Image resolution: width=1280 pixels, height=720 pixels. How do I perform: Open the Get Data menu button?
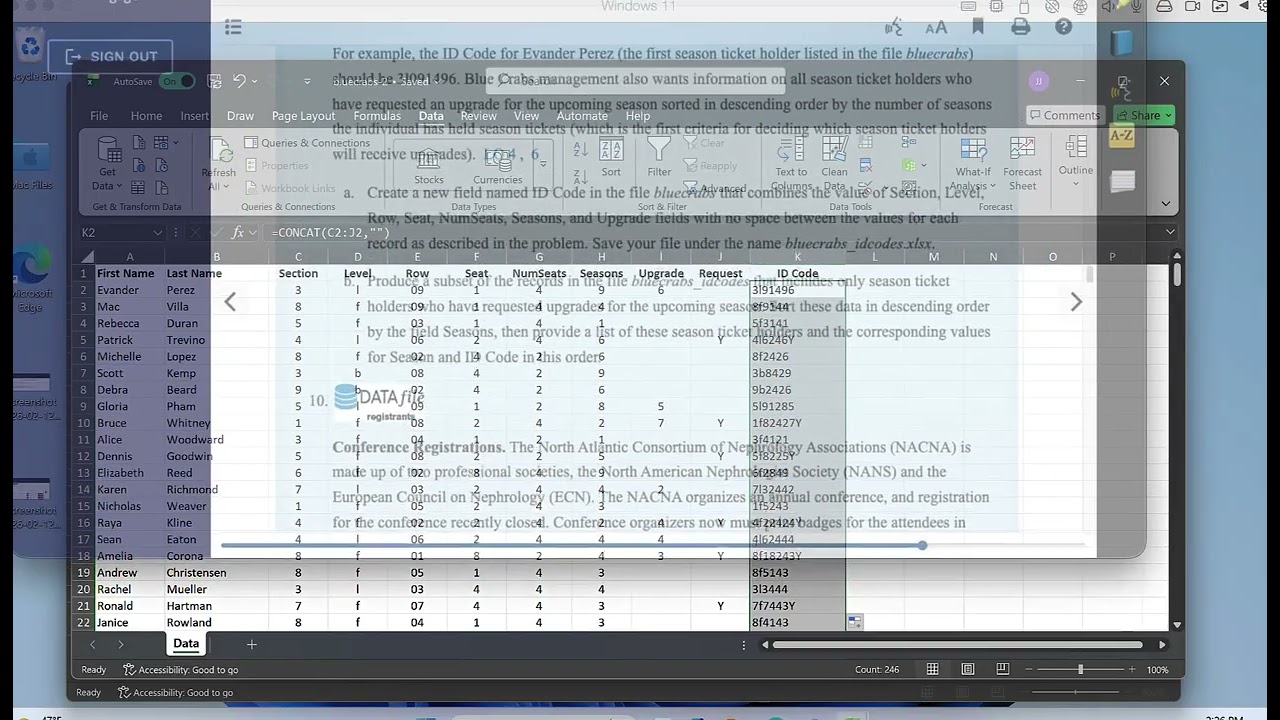pyautogui.click(x=107, y=165)
